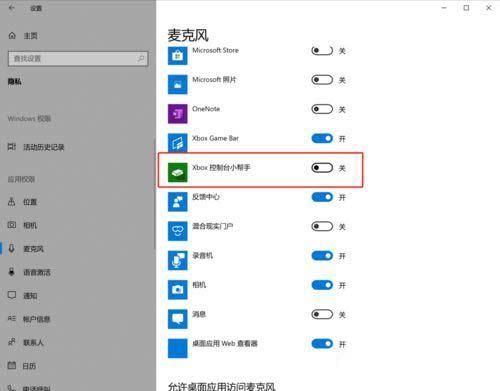Viewport: 500px width, 391px height.
Task: Click the 相机 app icon in the list
Action: point(177,290)
